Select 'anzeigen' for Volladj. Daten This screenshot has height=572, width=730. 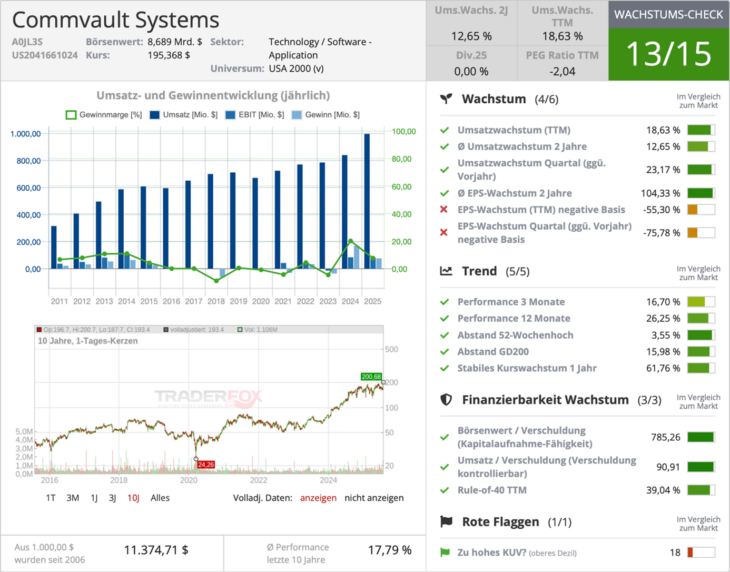coord(318,498)
